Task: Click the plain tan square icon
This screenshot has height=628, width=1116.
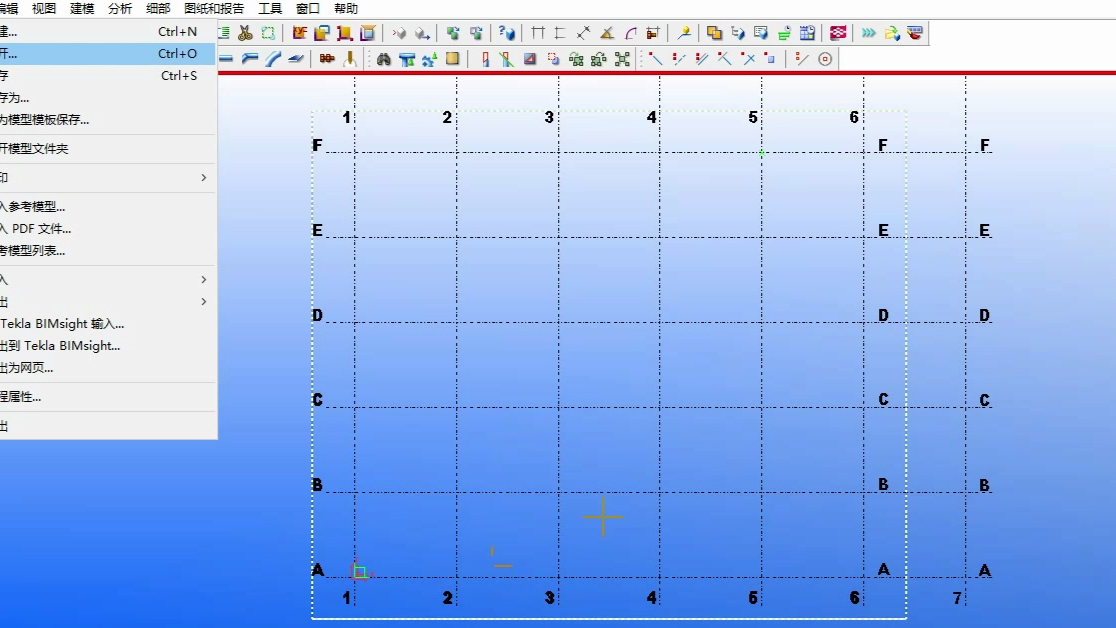Action: click(453, 58)
